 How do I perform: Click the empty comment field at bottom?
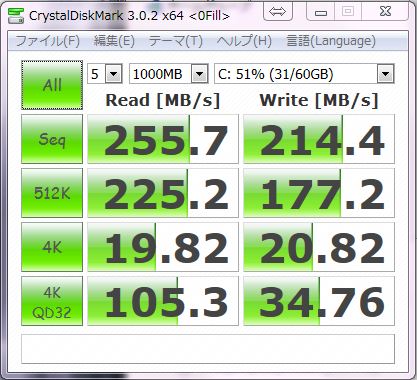(x=208, y=349)
